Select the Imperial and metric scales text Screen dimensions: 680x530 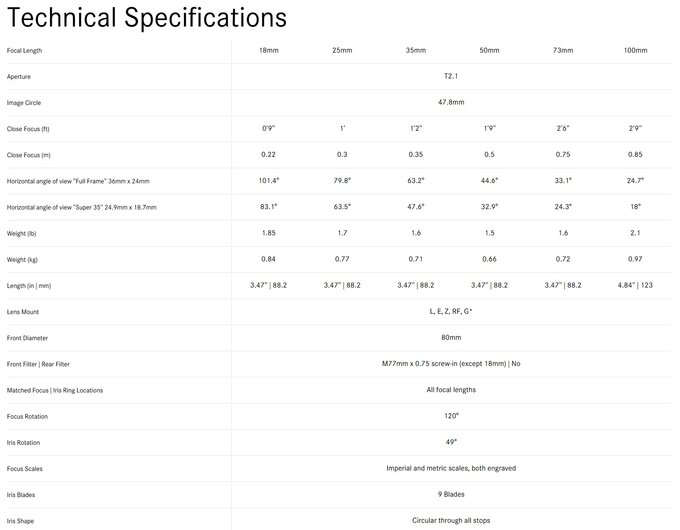[x=451, y=468]
